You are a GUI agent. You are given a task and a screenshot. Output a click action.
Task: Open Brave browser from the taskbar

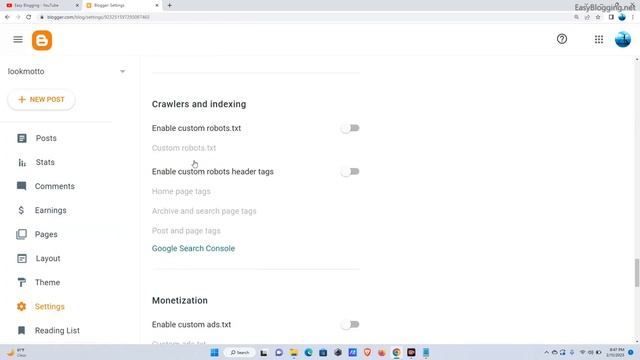(367, 353)
